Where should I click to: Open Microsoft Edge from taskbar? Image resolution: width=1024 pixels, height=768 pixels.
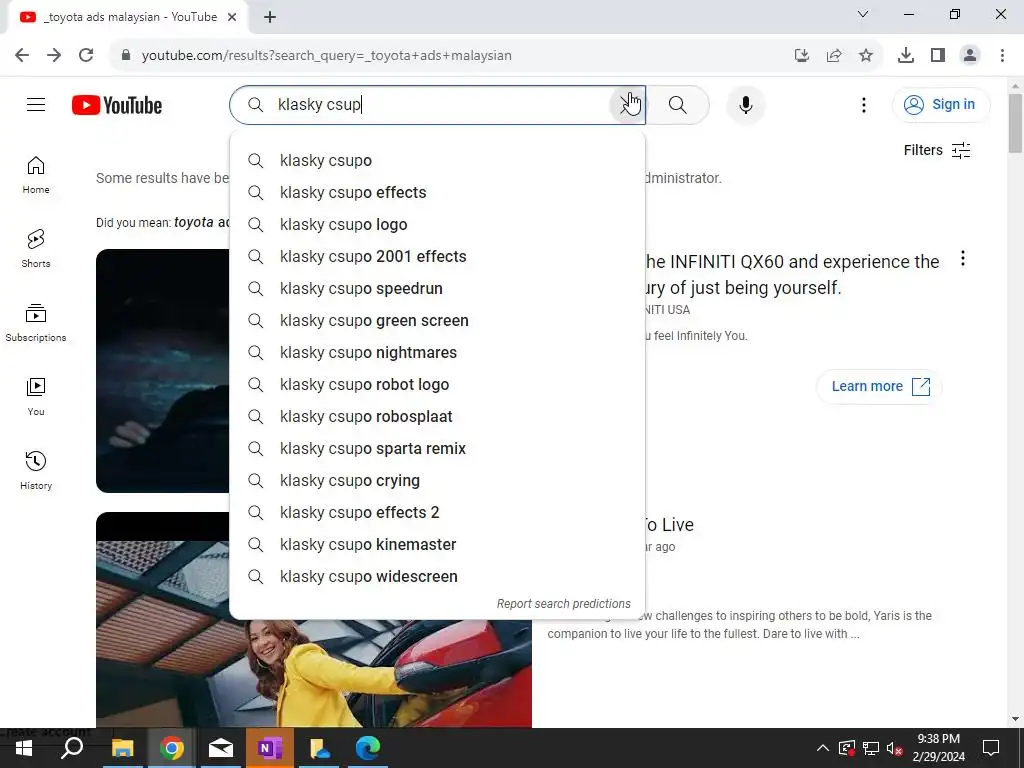(x=368, y=748)
